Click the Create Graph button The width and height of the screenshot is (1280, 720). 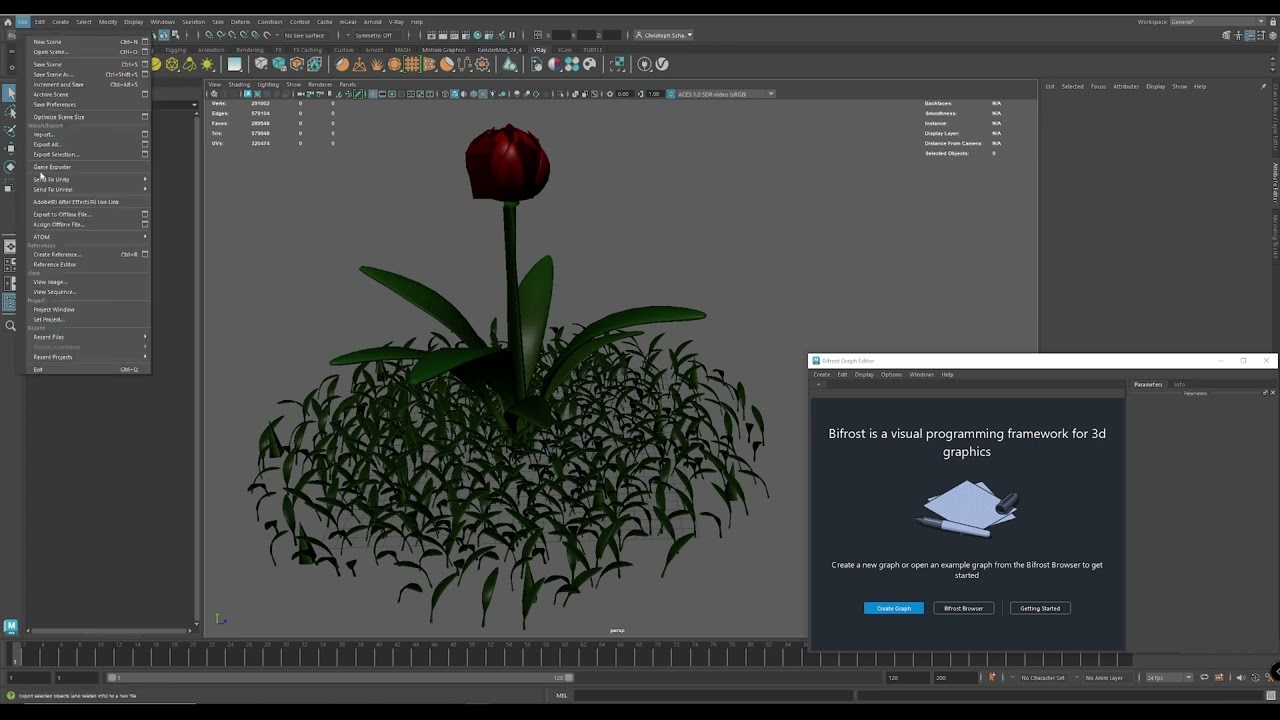893,608
